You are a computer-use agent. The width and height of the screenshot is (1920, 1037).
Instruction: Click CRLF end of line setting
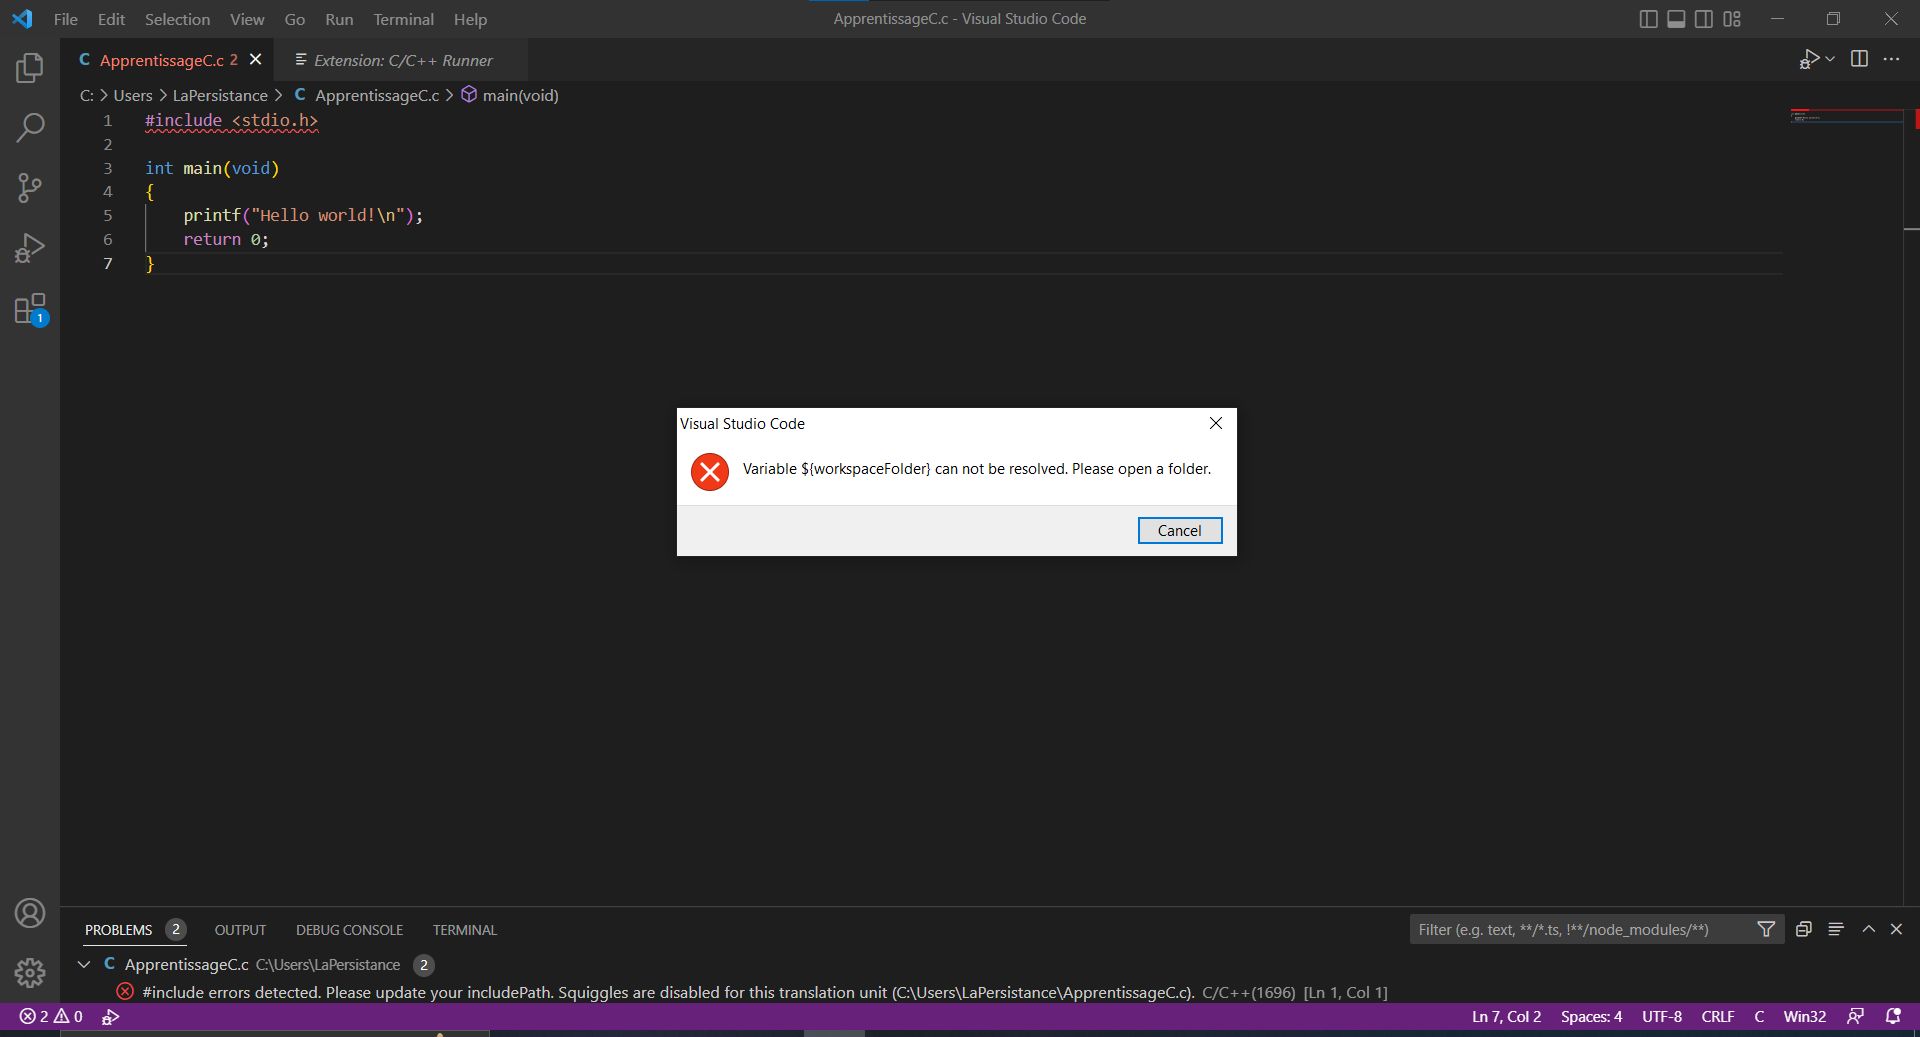[x=1718, y=1017]
